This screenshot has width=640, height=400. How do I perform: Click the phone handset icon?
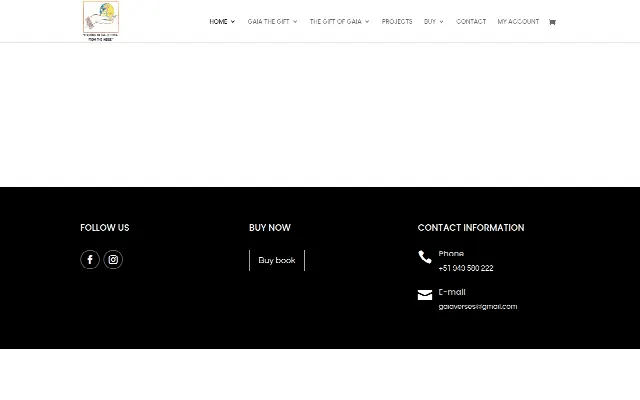pos(425,257)
